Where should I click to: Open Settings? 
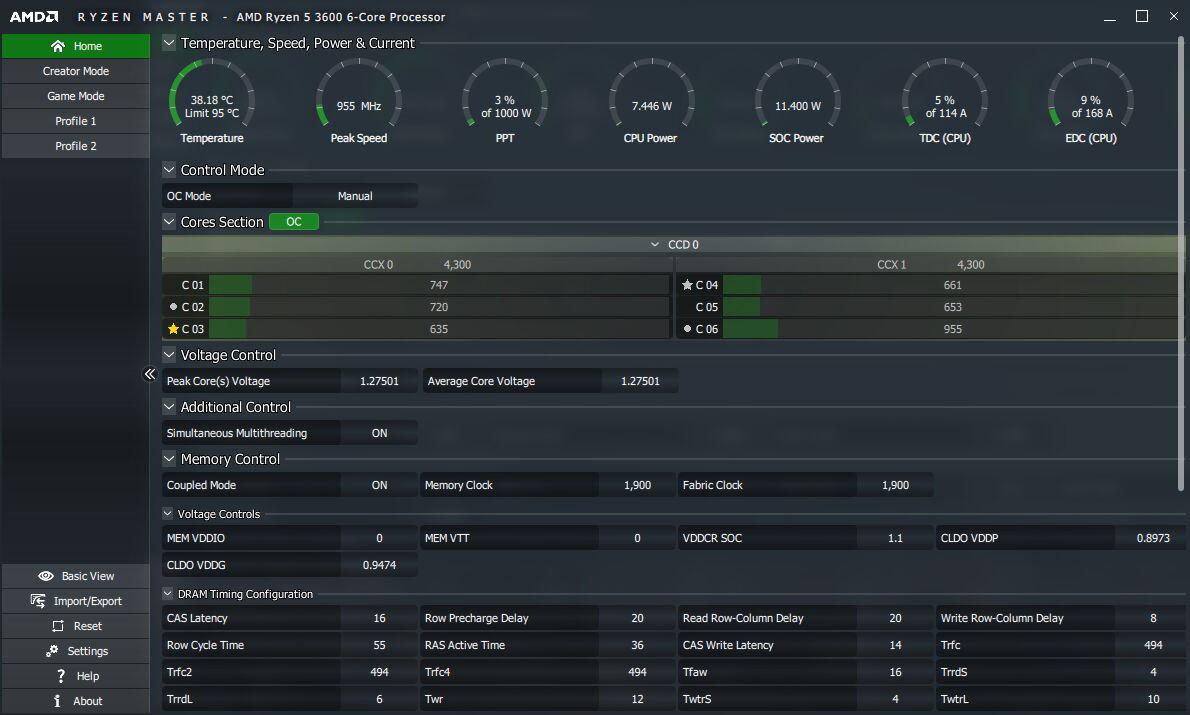76,651
